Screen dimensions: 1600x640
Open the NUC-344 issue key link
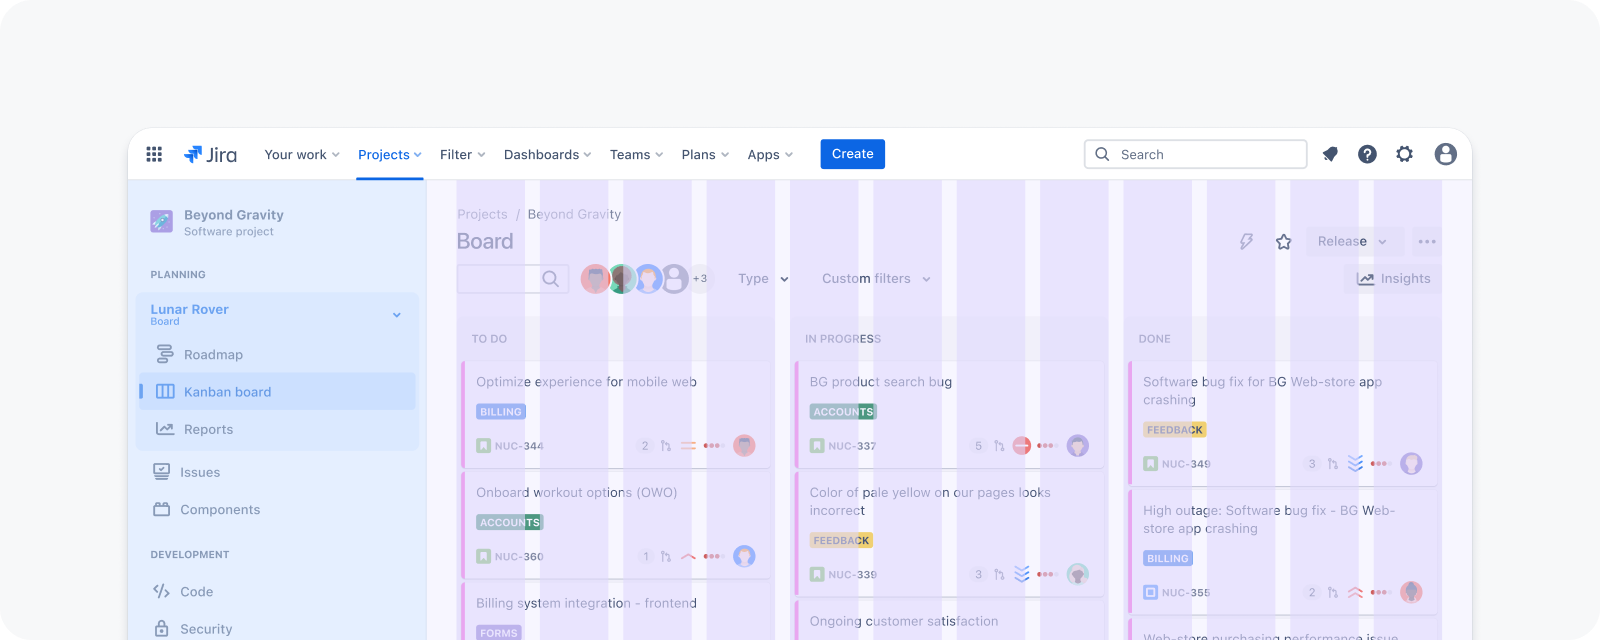[519, 446]
